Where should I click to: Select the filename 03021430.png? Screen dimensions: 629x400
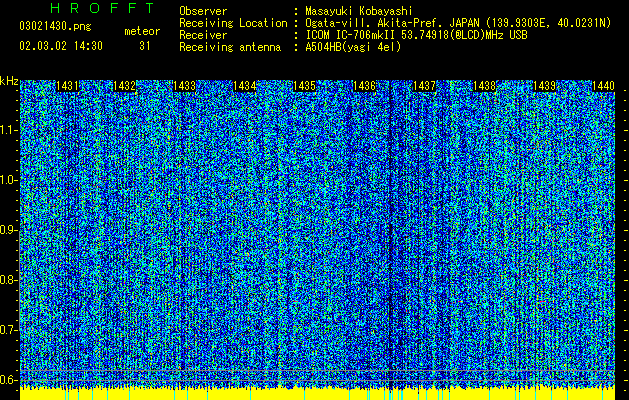point(55,26)
